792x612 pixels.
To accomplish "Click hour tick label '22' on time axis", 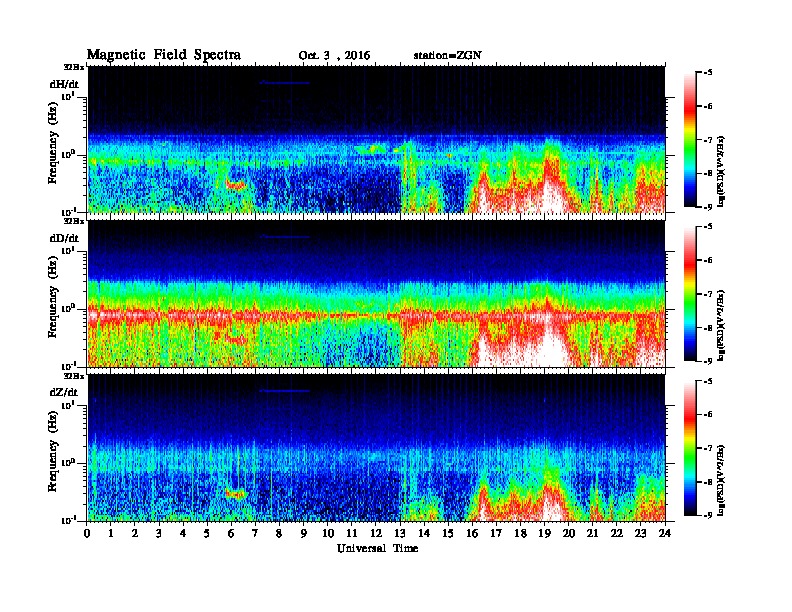I will pos(617,533).
